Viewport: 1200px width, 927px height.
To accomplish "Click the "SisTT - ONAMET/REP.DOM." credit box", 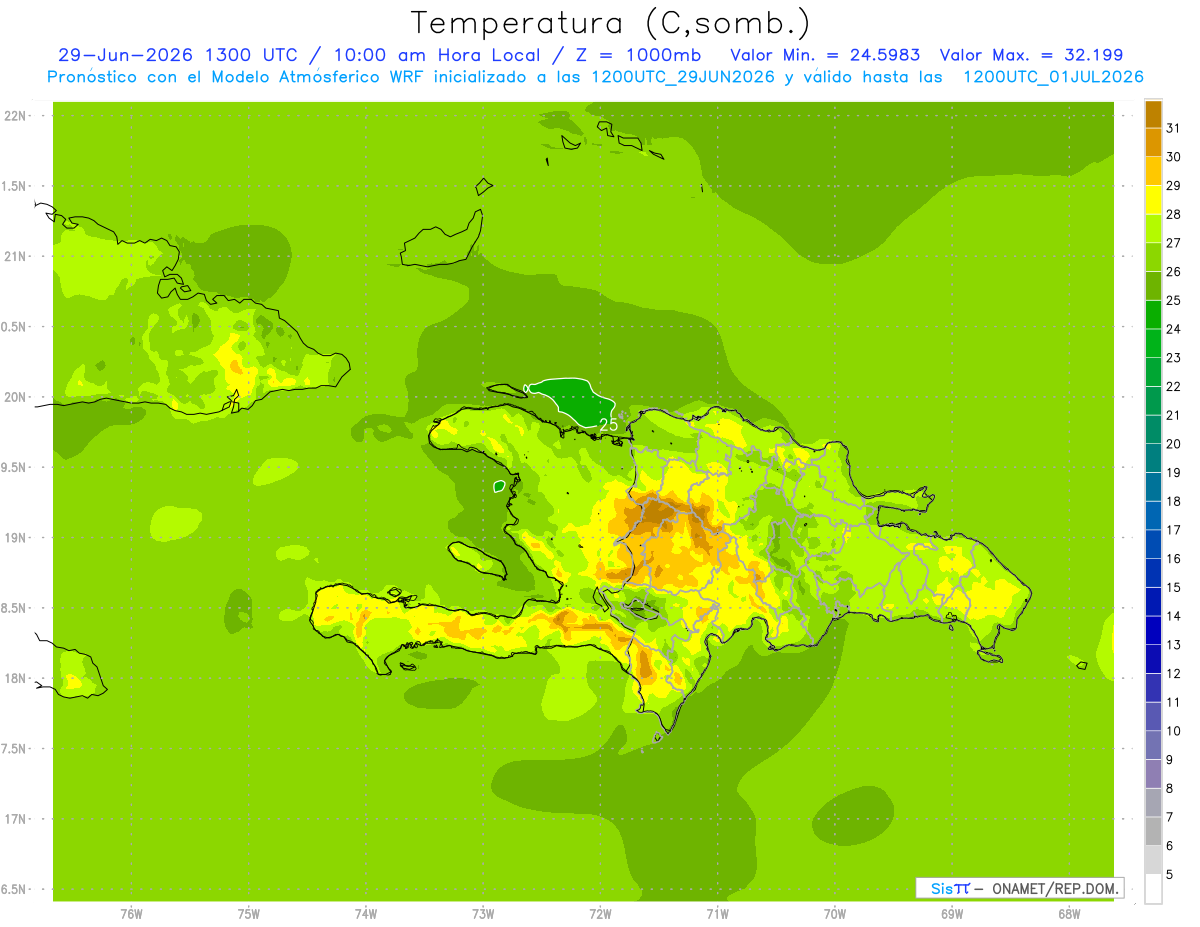I will [x=1020, y=888].
